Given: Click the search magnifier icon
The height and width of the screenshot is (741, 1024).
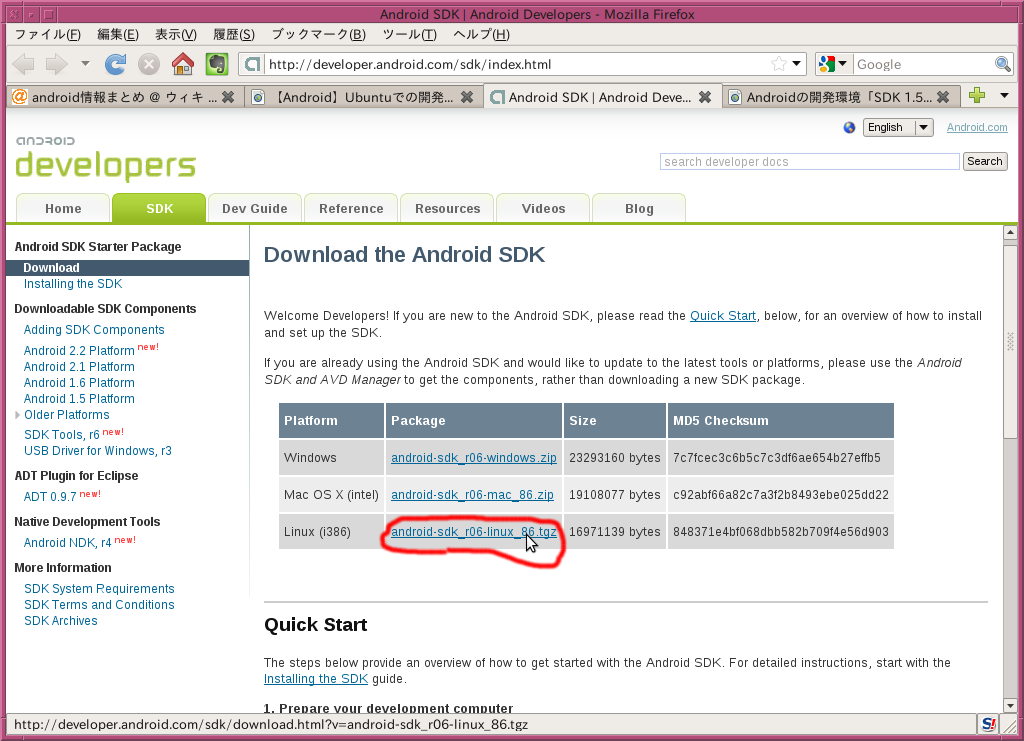Looking at the screenshot, I should pyautogui.click(x=1002, y=64).
